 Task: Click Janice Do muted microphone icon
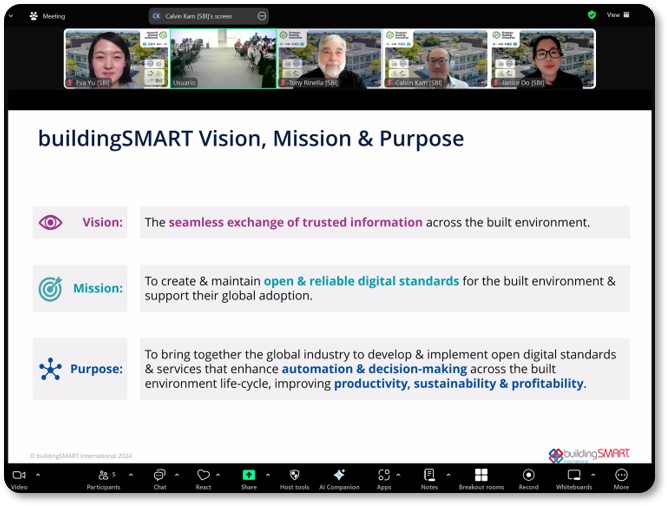496,83
